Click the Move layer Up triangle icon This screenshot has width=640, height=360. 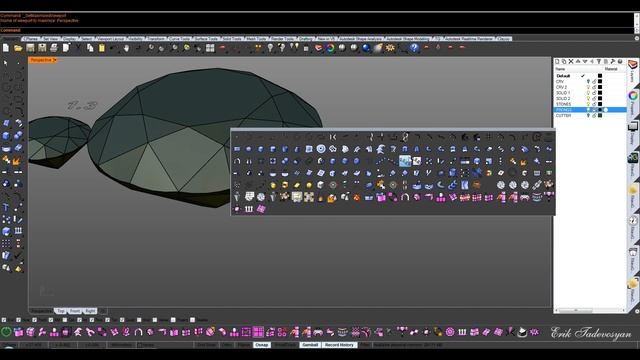click(x=578, y=61)
